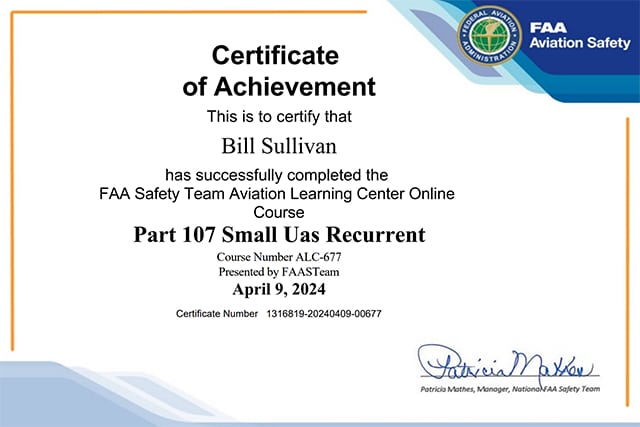Viewport: 640px width, 427px height.
Task: Click the 'FAA Aviation Safety' header text
Action: coord(580,36)
